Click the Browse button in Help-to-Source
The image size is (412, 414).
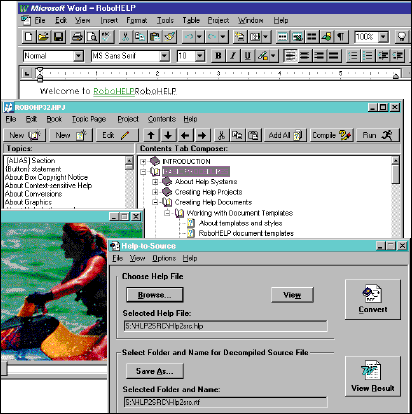(x=155, y=295)
